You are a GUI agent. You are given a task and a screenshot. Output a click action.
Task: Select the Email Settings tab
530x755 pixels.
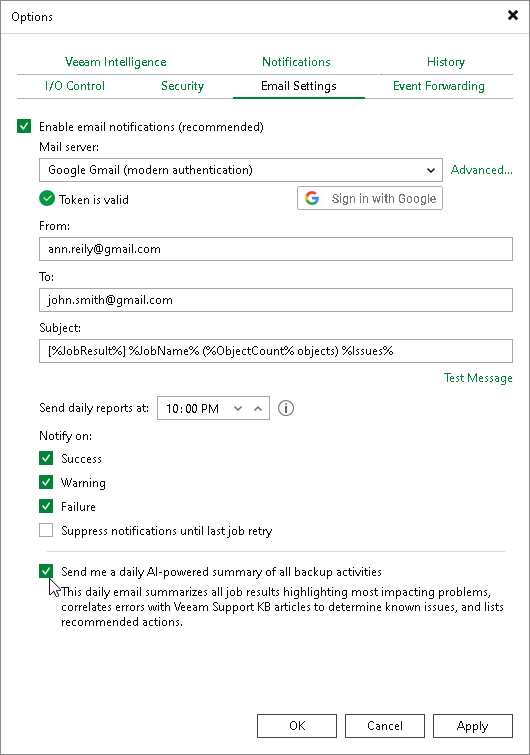[x=298, y=86]
